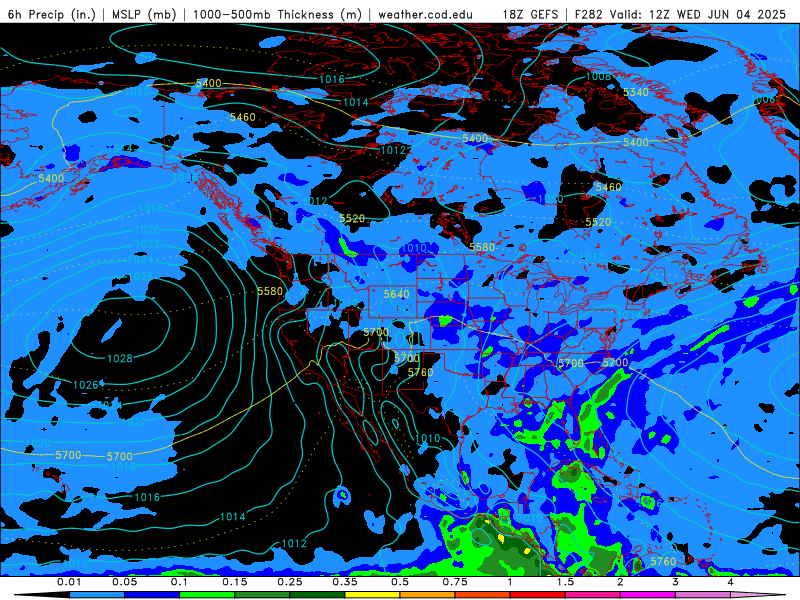Select the dark green 0.25 legend swatch
The height and width of the screenshot is (600, 800).
tap(317, 595)
